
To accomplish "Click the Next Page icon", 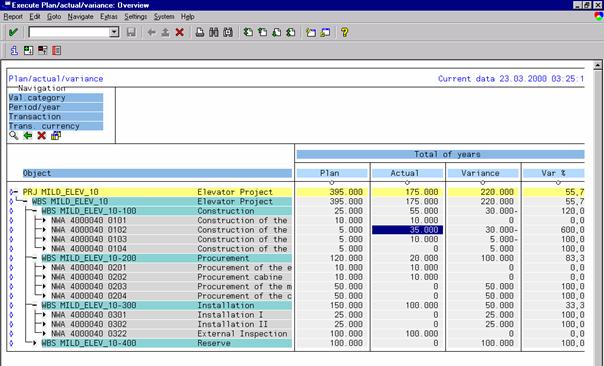I will point(277,32).
